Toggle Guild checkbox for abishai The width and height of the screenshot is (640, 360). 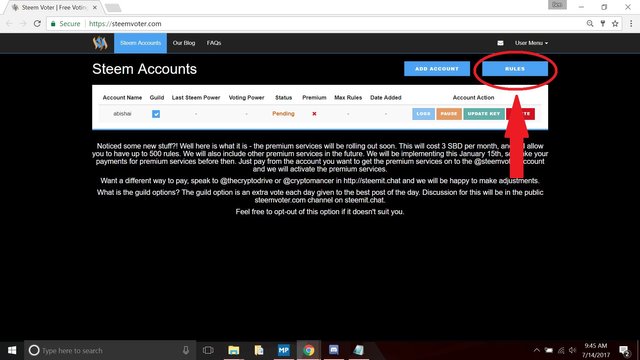click(x=156, y=114)
